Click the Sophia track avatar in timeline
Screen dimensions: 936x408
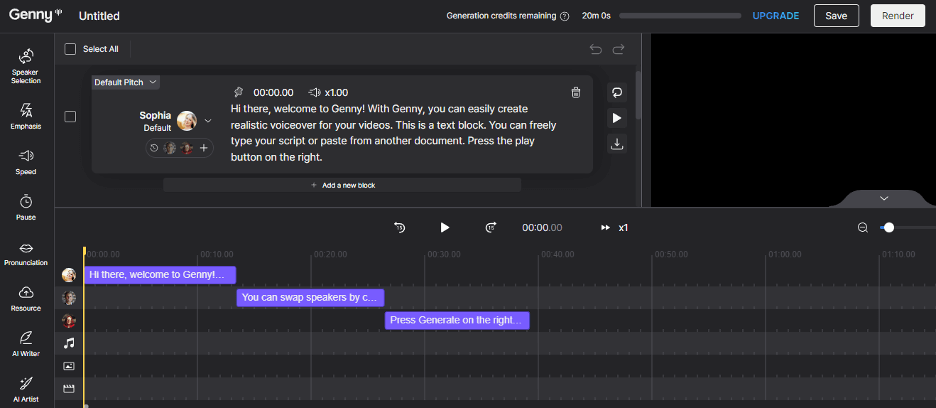(69, 275)
